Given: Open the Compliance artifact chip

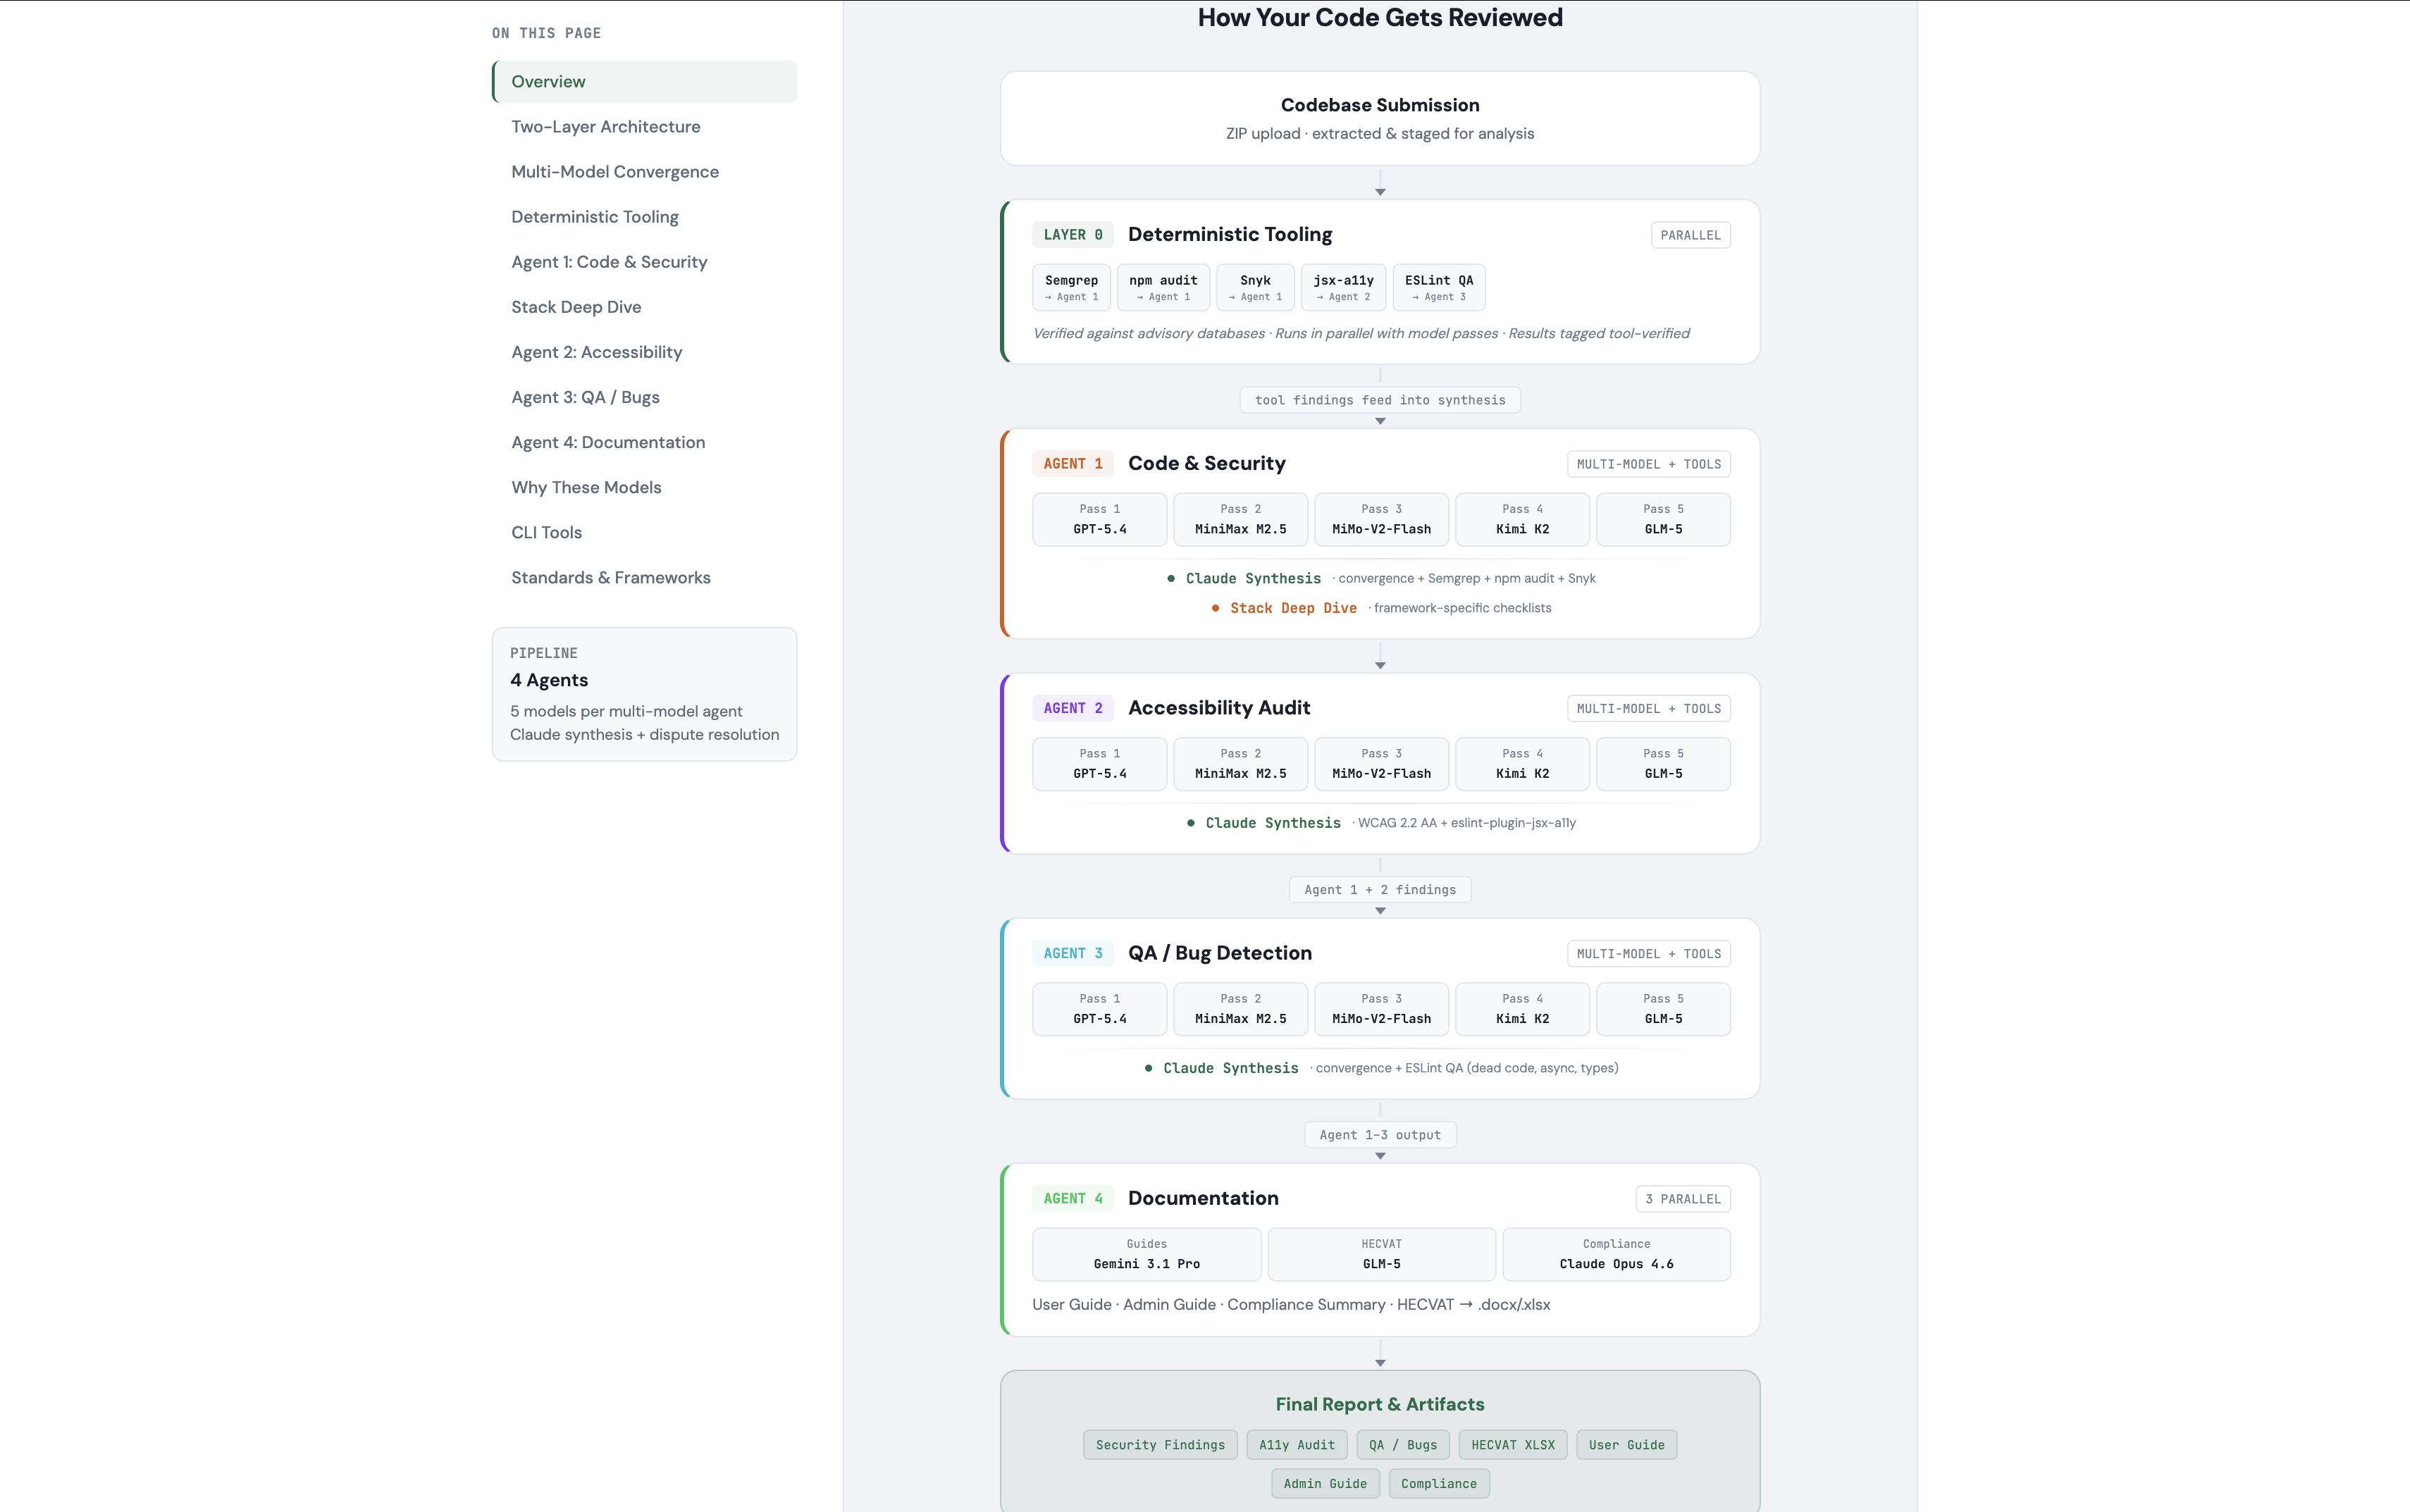Looking at the screenshot, I should point(1438,1483).
